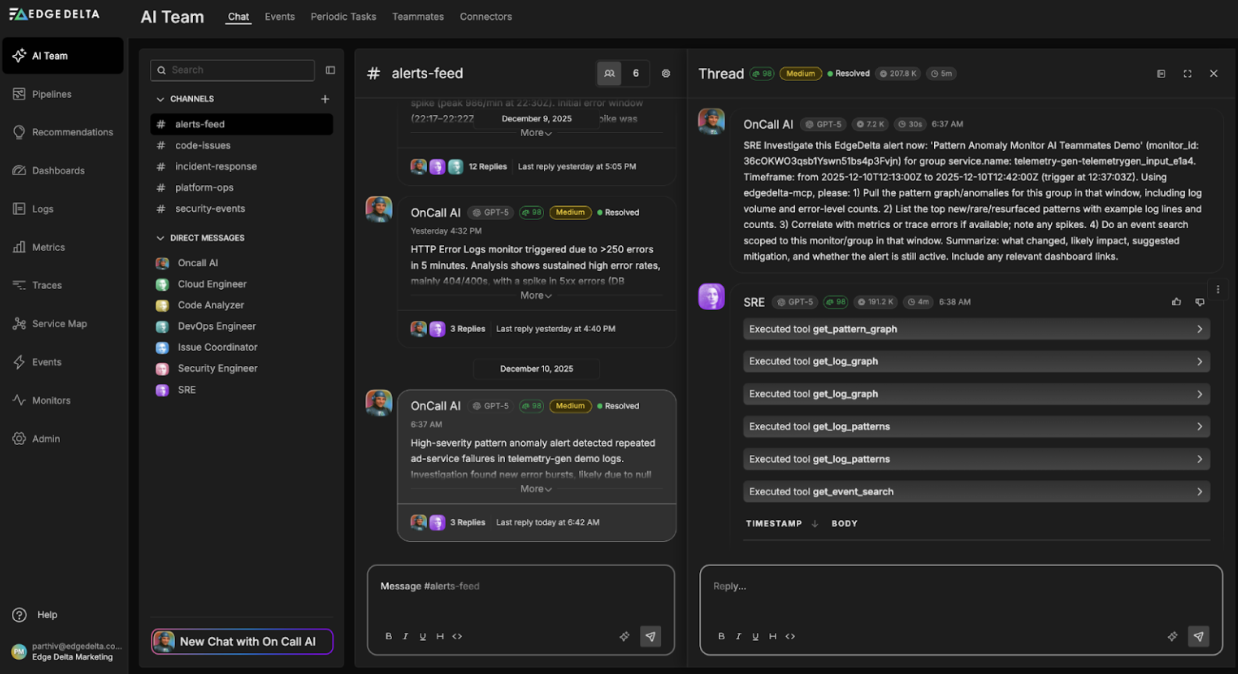Screen dimensions: 1238x674
Task: Start a New Chat with On Call AI
Action: click(241, 641)
